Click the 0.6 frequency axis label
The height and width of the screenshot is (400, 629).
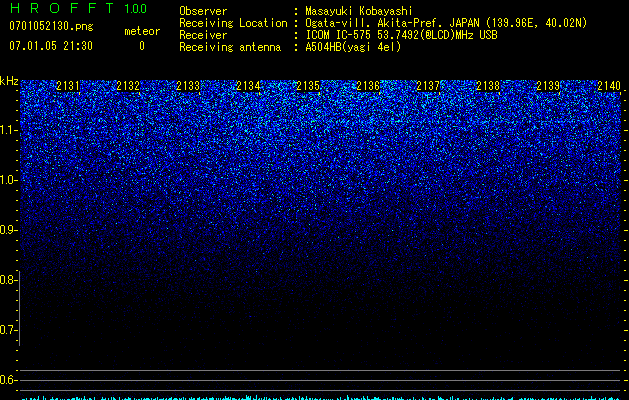pos(8,380)
